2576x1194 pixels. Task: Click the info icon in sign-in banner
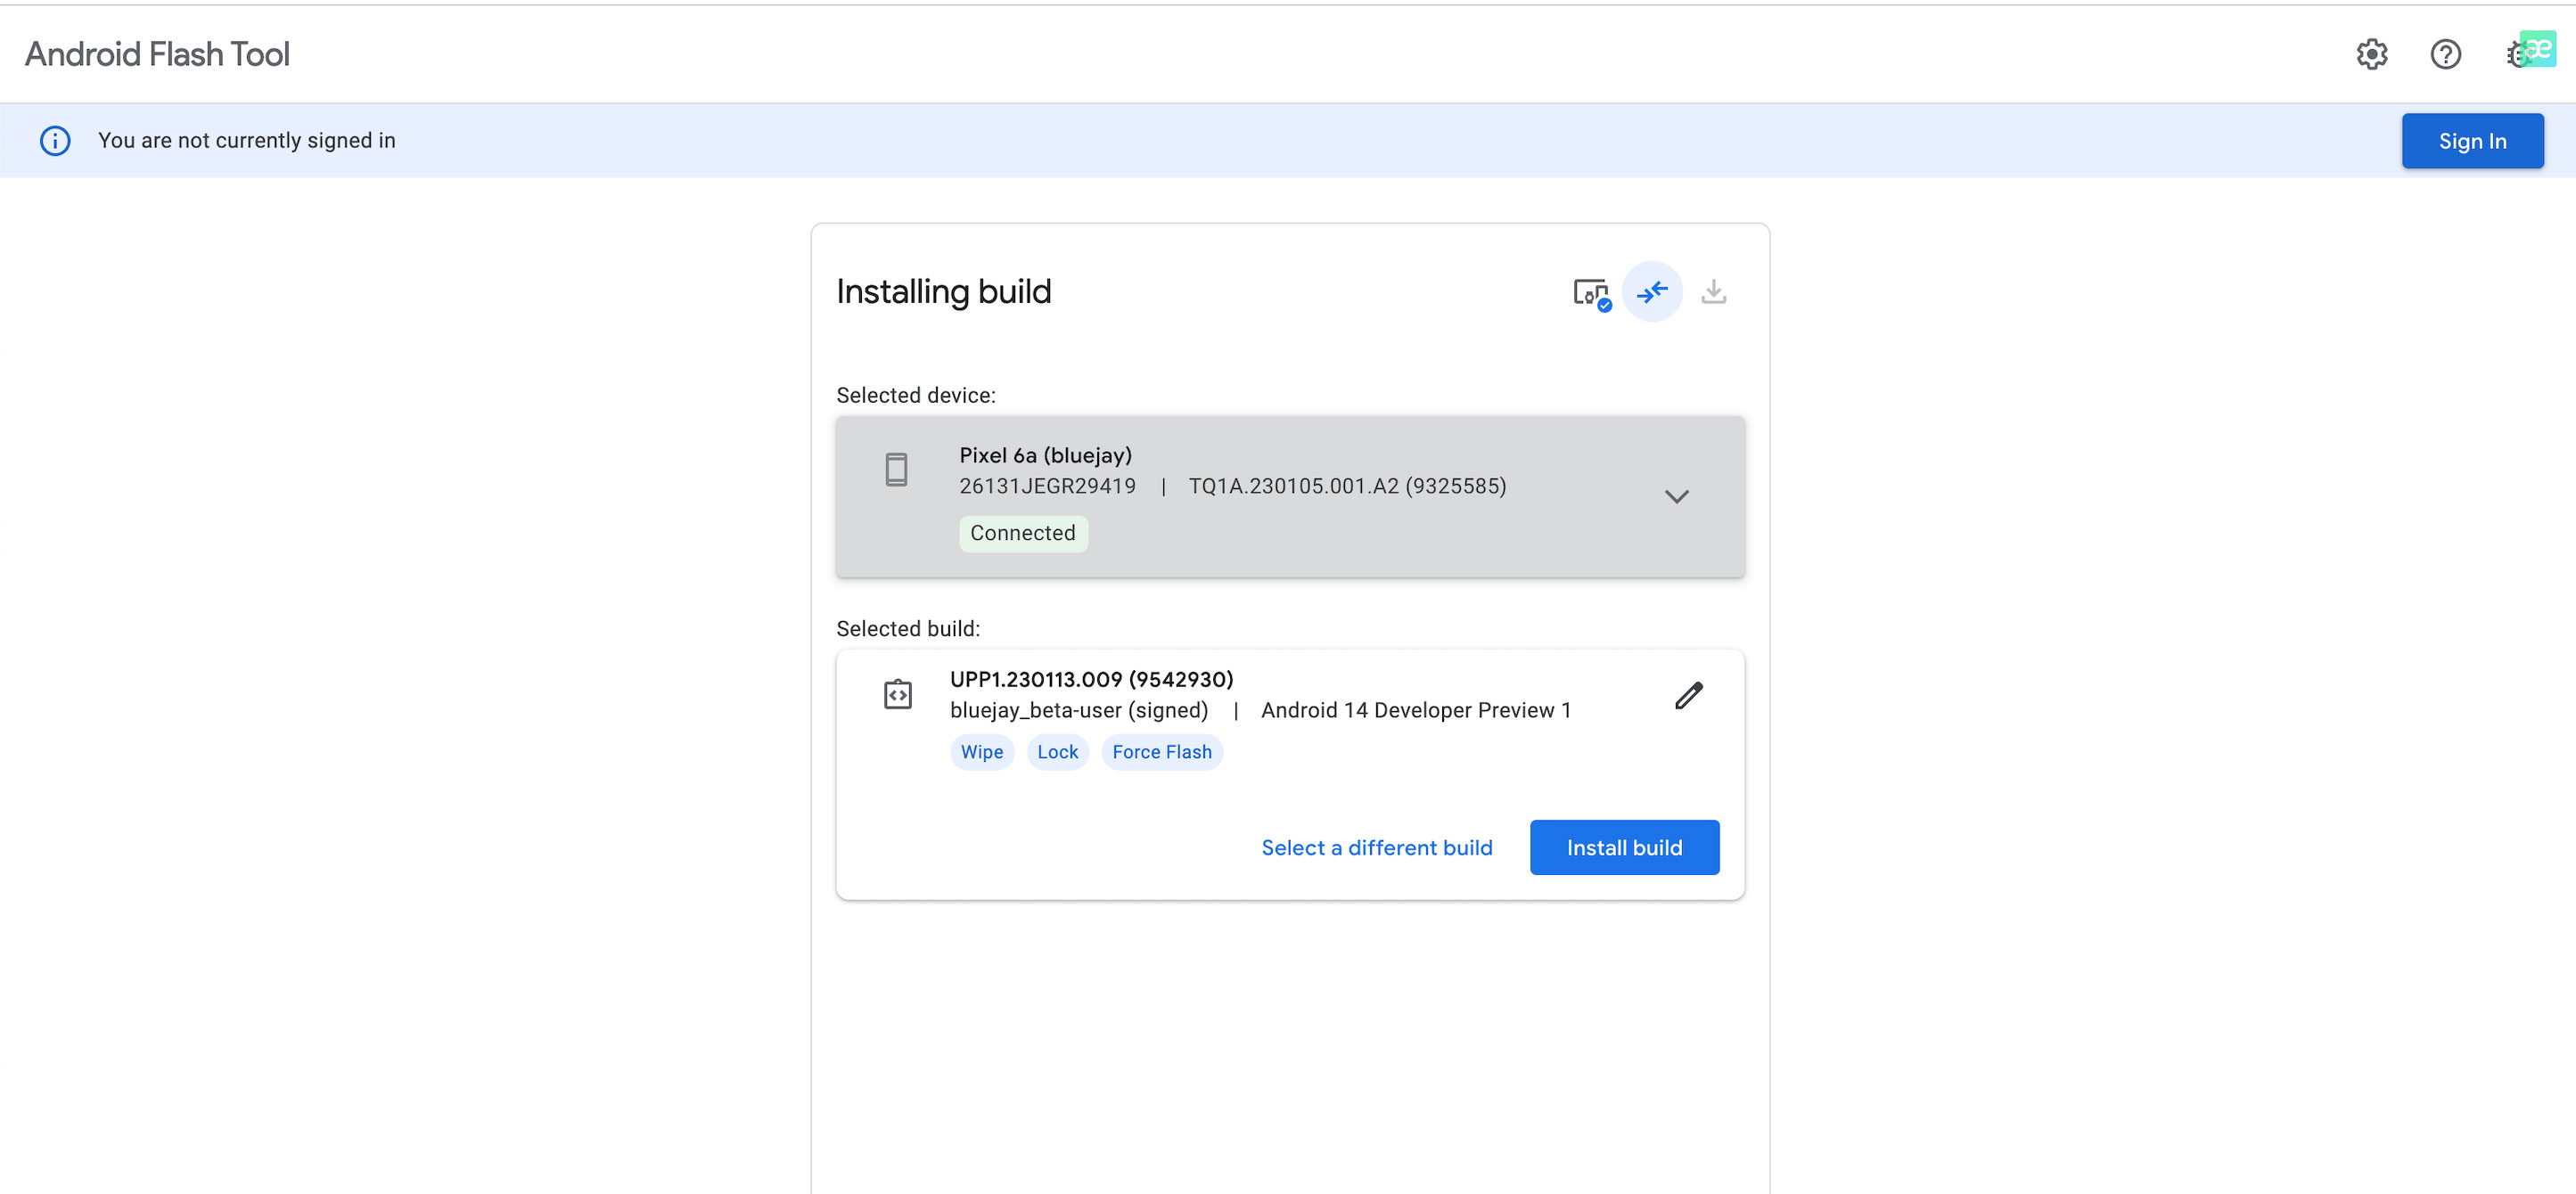pos(55,141)
